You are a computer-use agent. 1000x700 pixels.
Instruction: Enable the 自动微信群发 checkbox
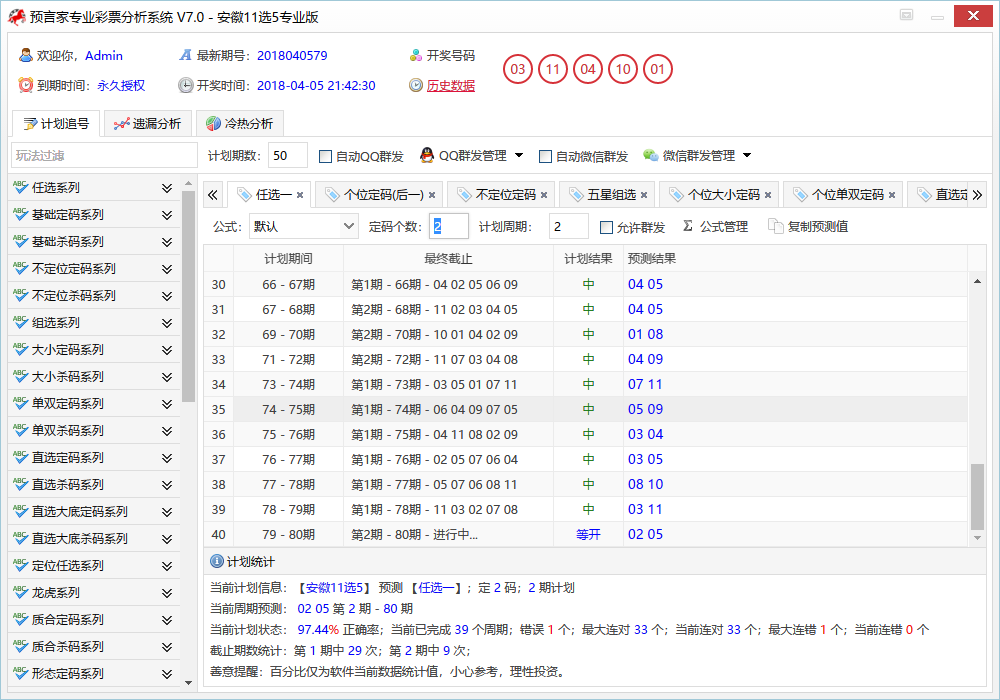[545, 156]
